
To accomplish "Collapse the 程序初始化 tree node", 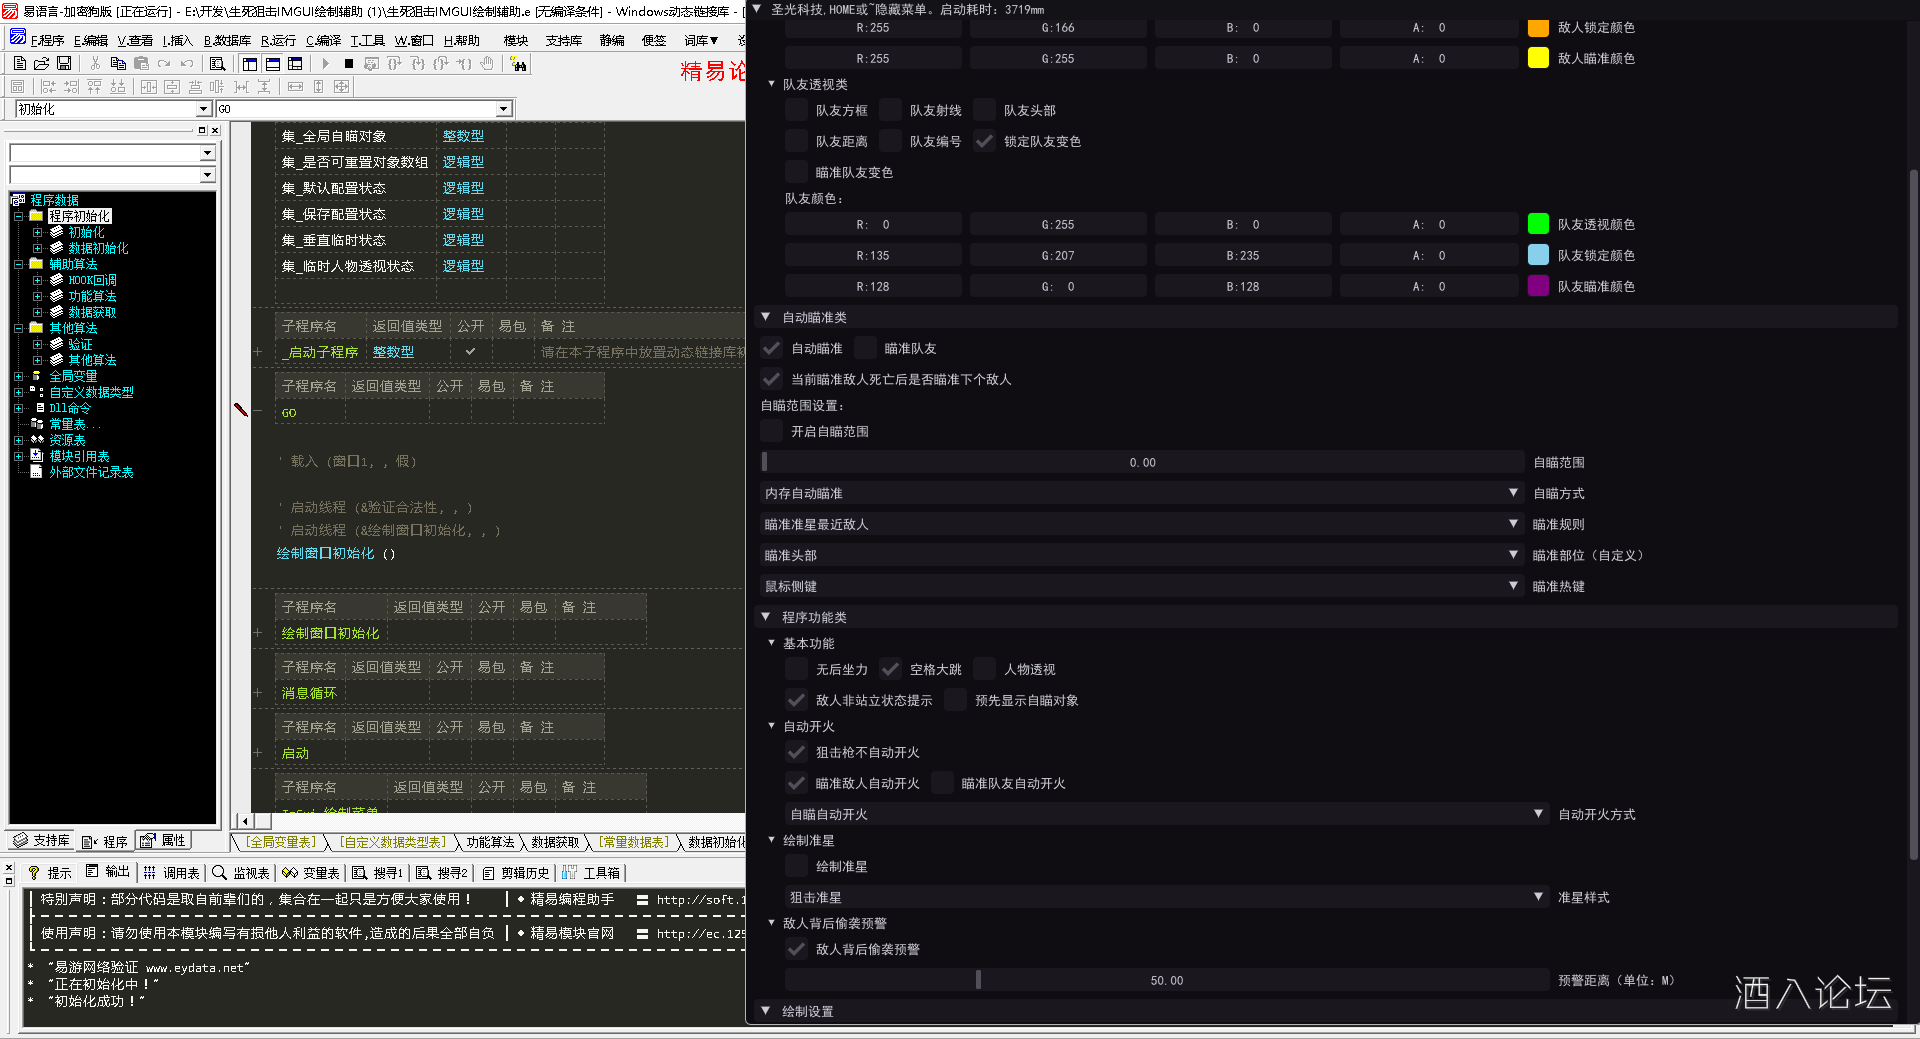I will point(18,216).
